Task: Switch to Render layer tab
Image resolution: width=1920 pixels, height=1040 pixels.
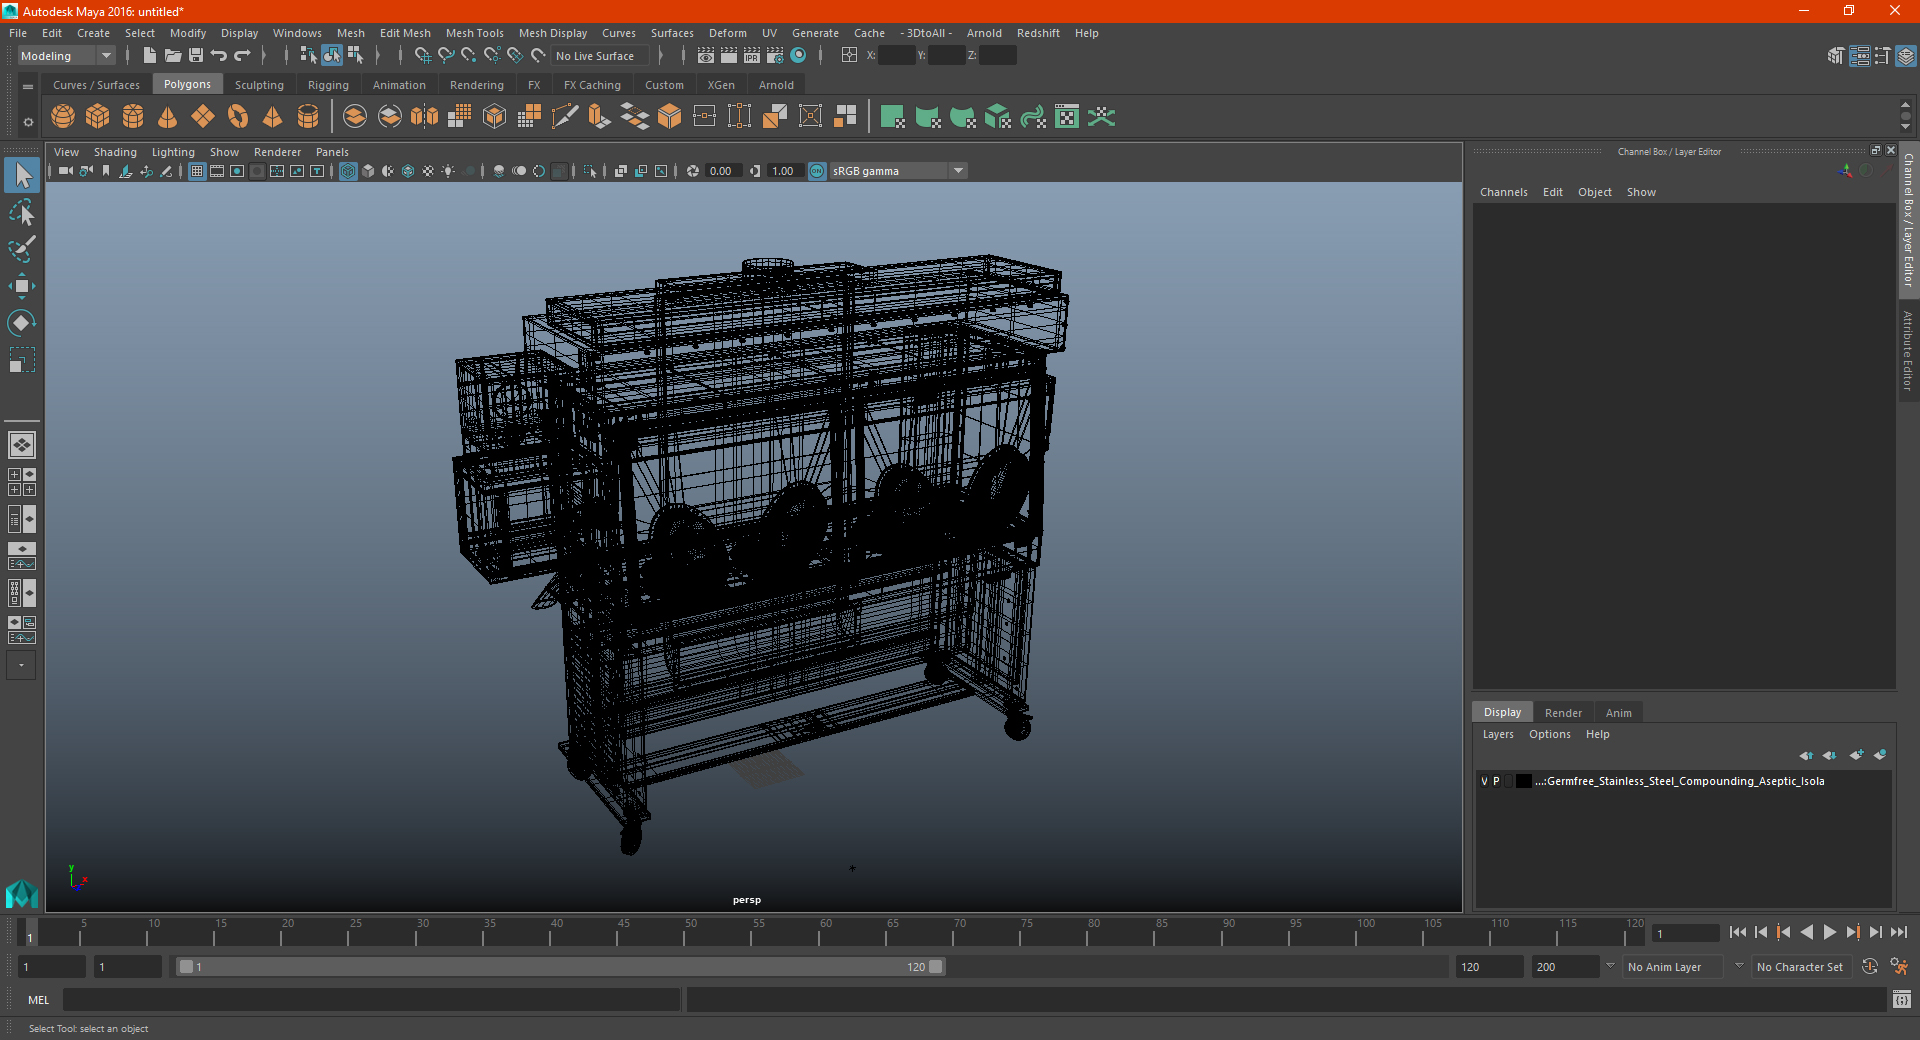Action: pos(1563,713)
